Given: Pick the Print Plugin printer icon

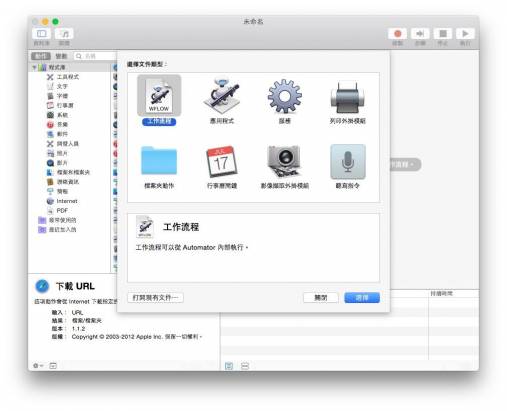Looking at the screenshot, I should tap(347, 97).
